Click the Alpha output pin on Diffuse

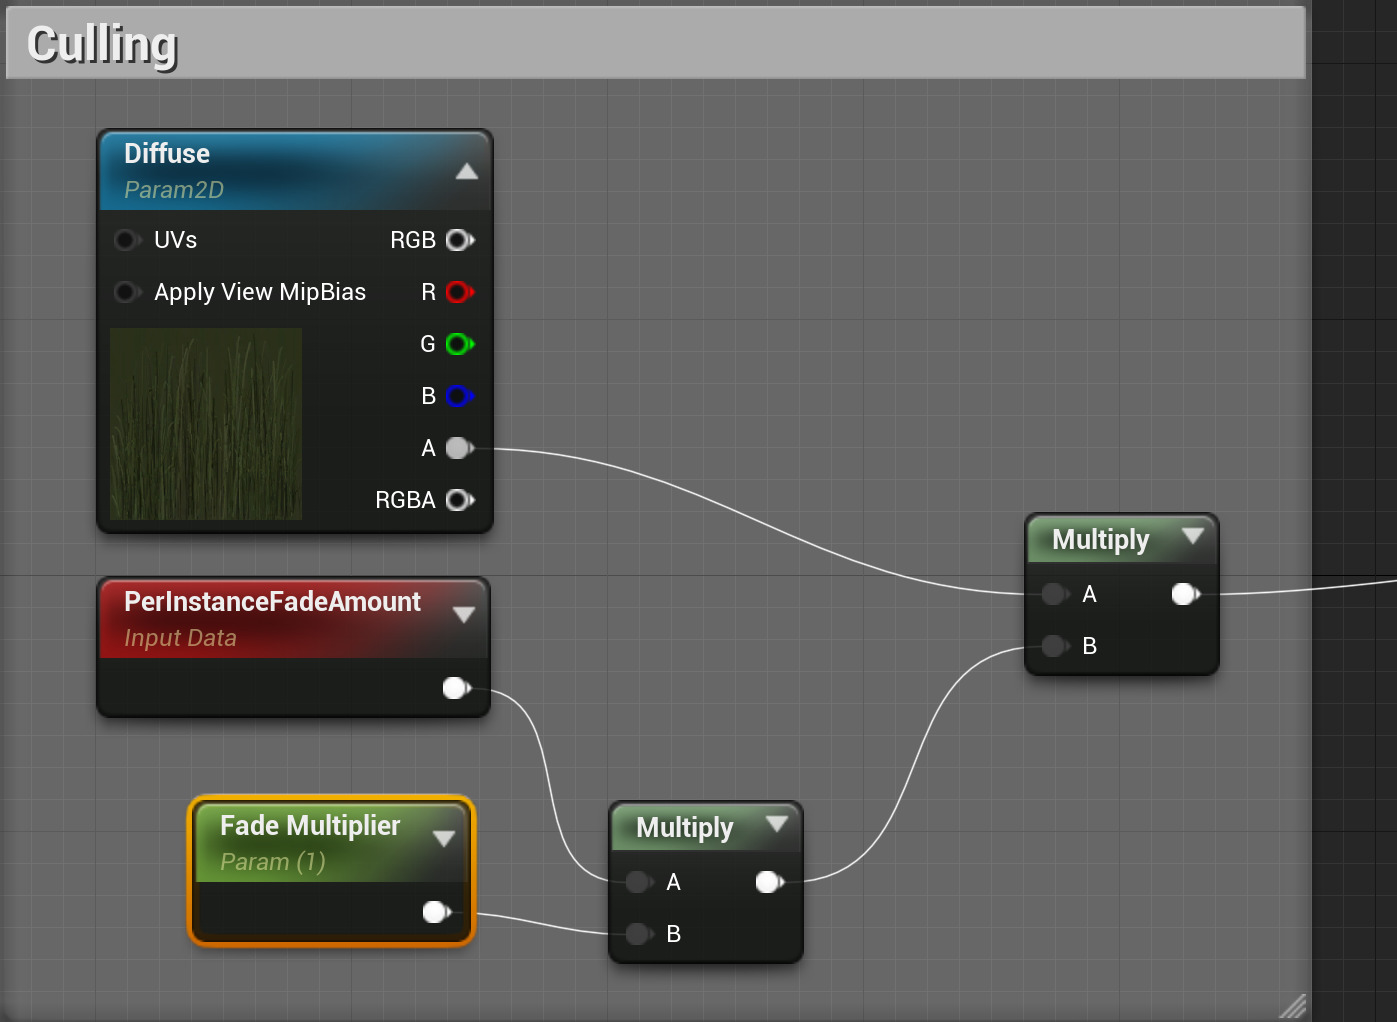[x=457, y=448]
